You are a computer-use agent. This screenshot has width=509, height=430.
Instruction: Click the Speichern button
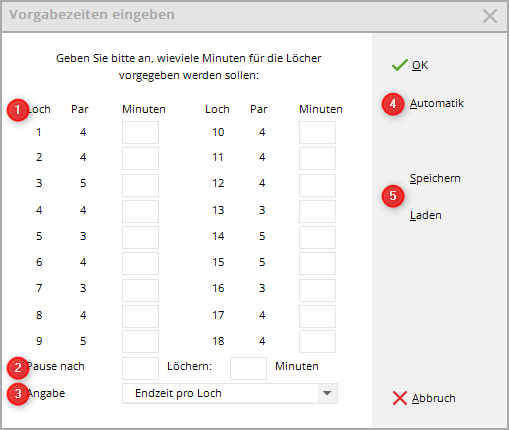click(435, 178)
